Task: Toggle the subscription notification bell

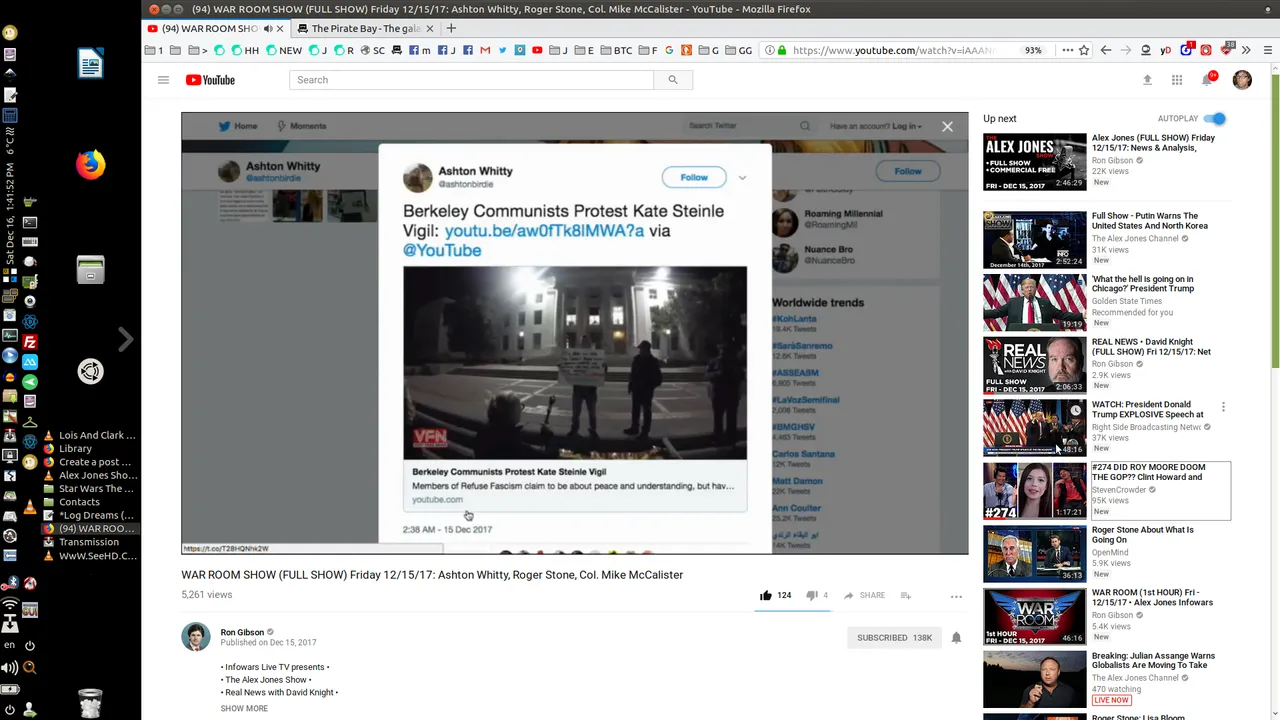Action: pos(956,637)
